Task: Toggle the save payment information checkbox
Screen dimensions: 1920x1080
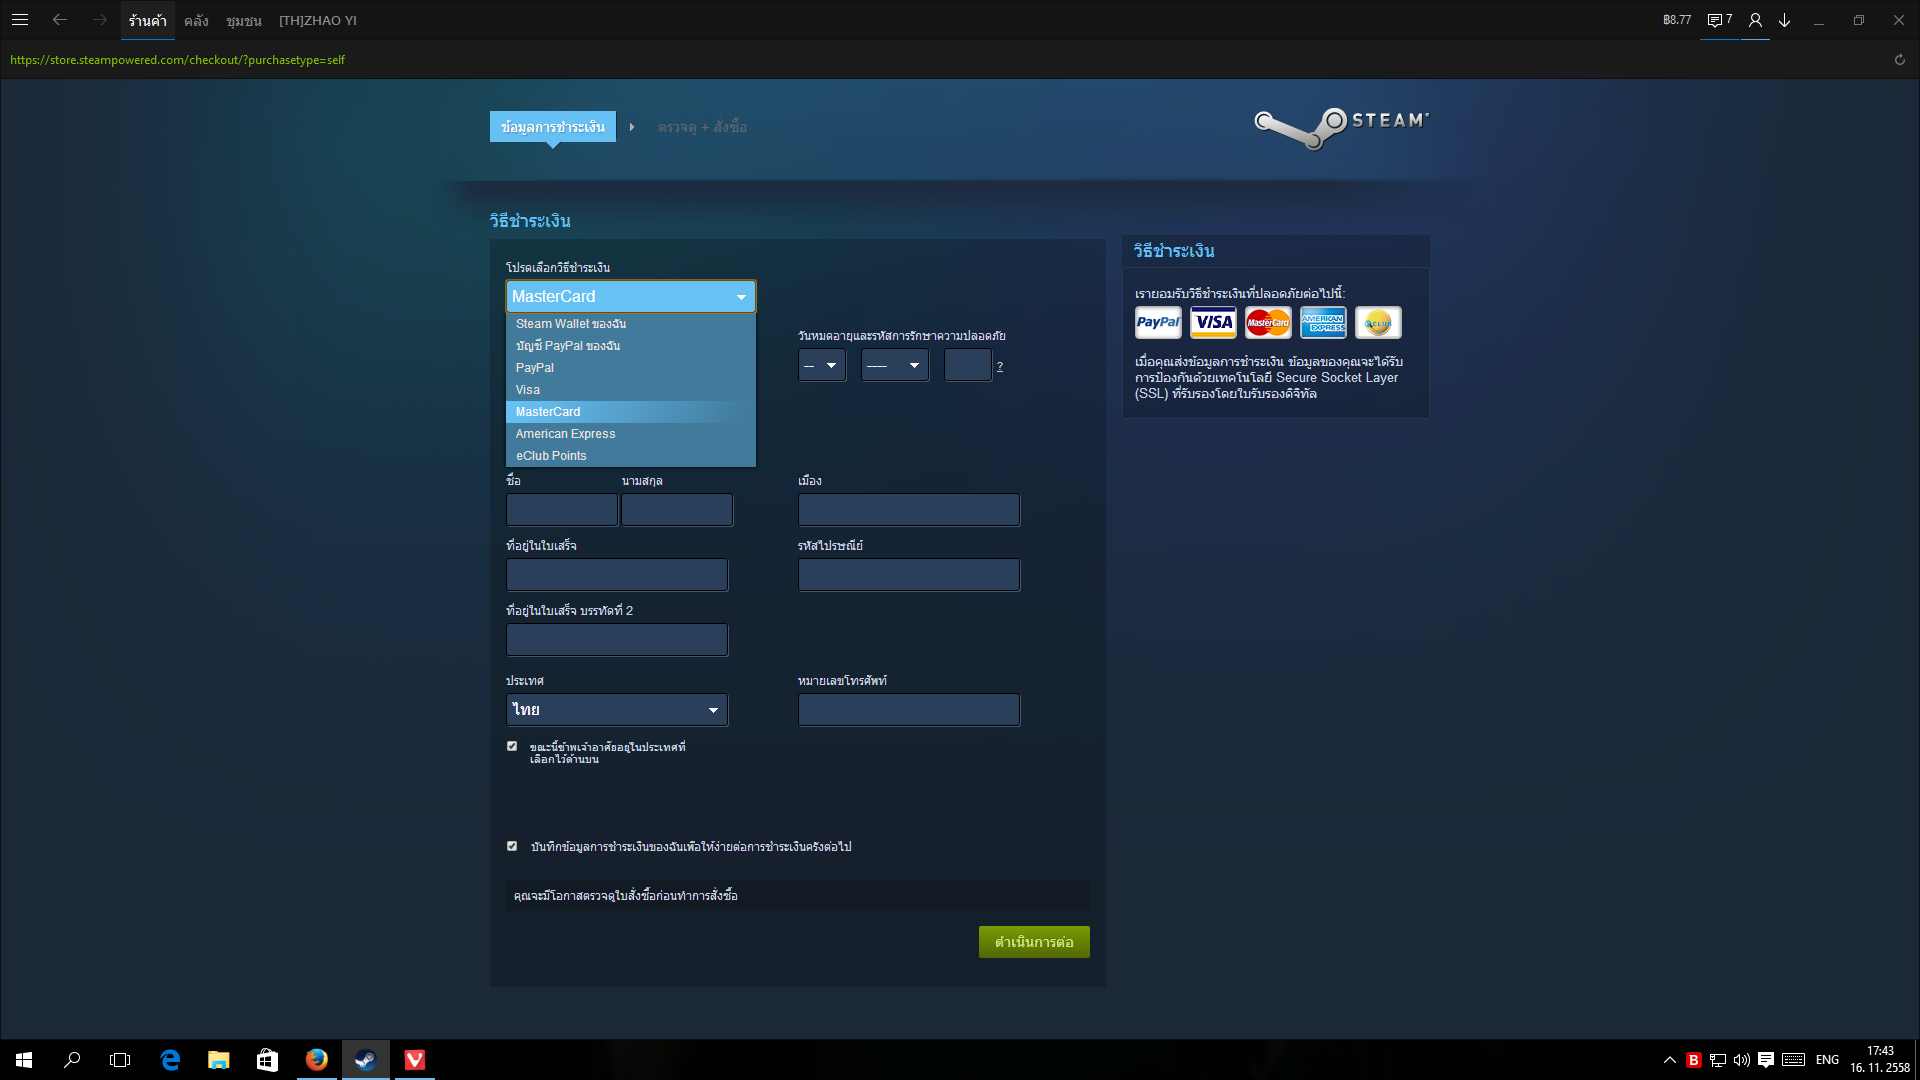Action: point(512,846)
